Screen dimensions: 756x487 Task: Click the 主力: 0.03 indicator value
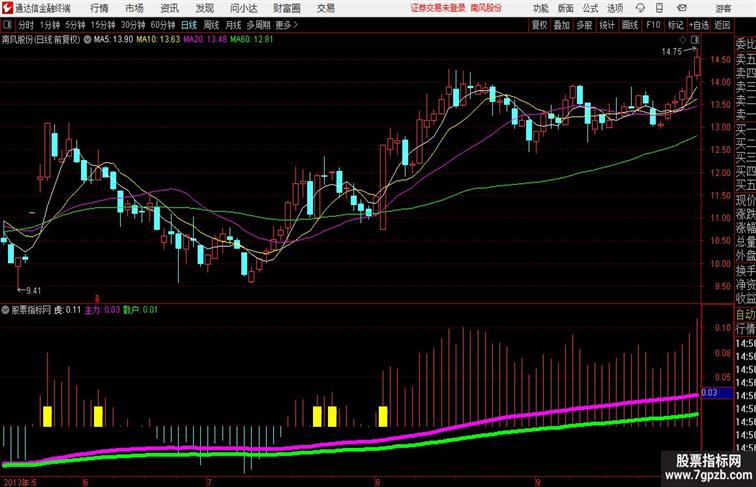pos(102,310)
